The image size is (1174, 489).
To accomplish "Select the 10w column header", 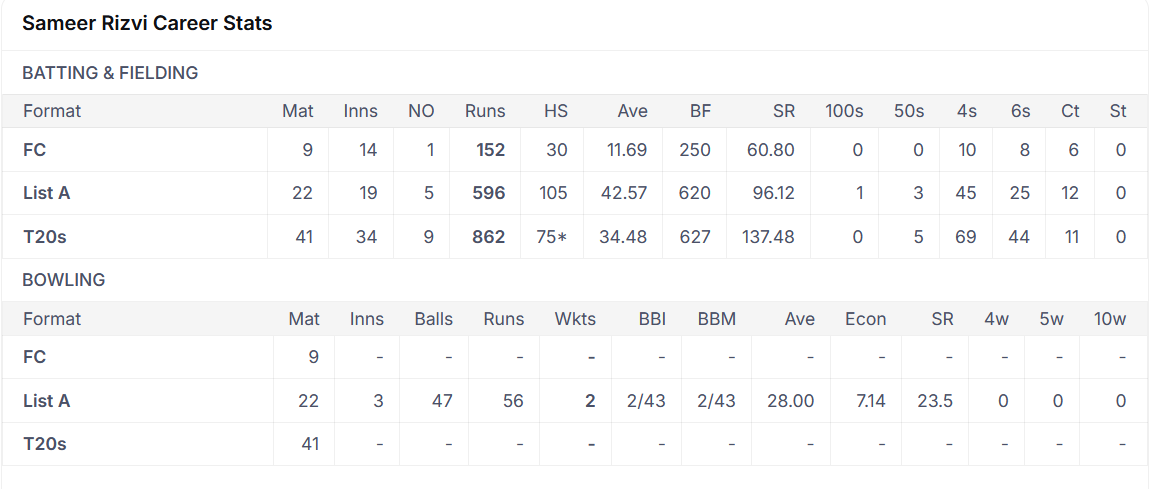I will pyautogui.click(x=1109, y=319).
